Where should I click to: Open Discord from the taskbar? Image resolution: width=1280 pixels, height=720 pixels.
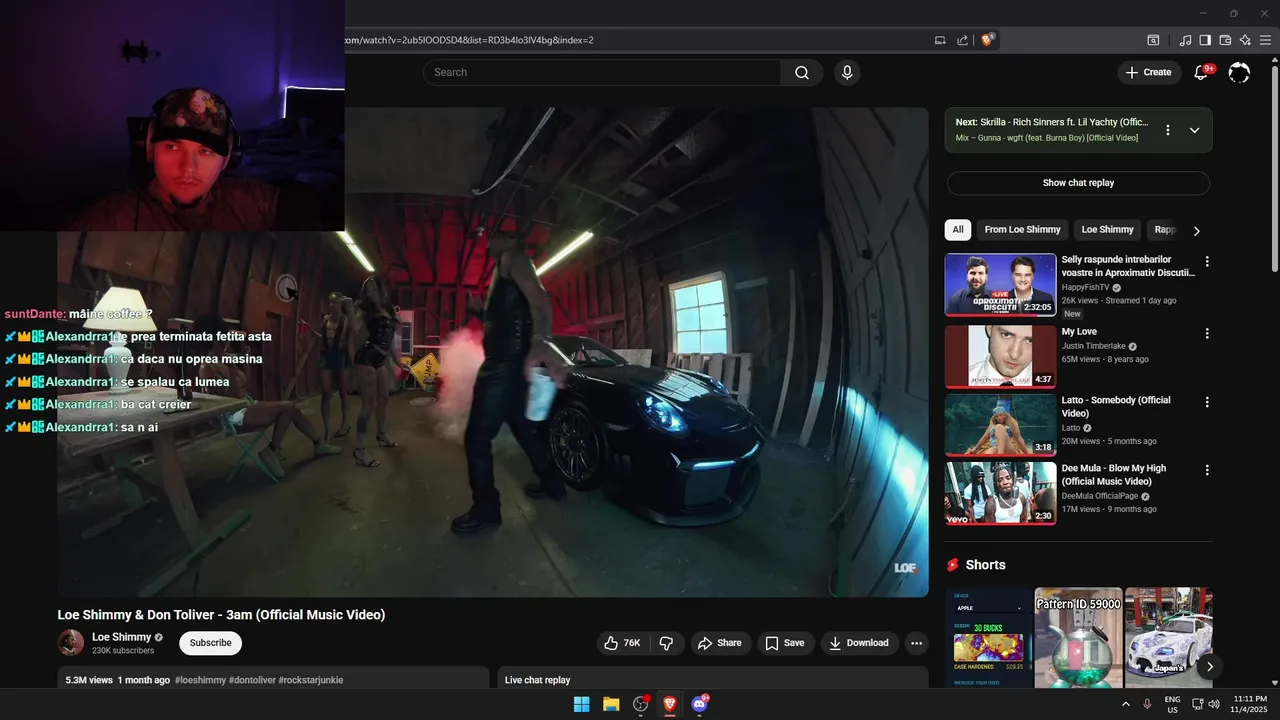[x=699, y=704]
